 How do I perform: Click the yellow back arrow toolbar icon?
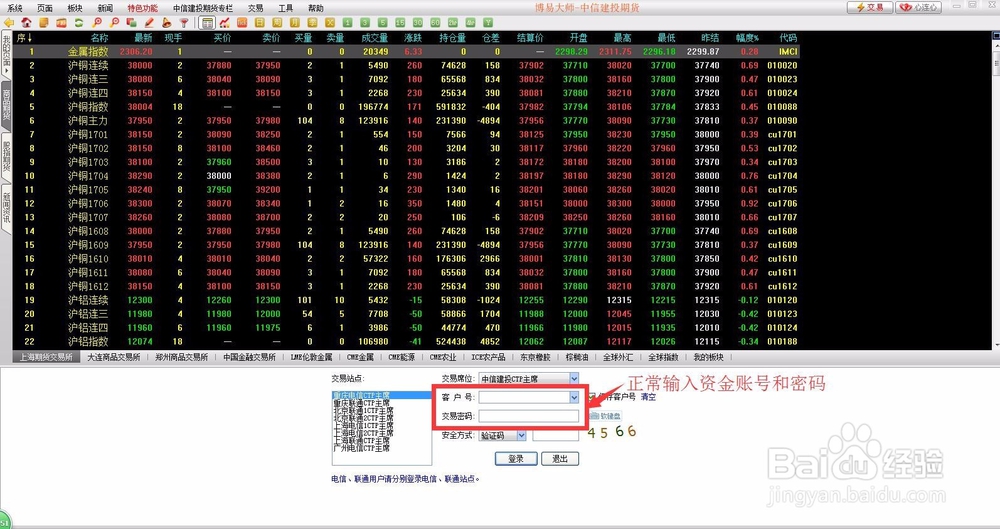point(9,23)
